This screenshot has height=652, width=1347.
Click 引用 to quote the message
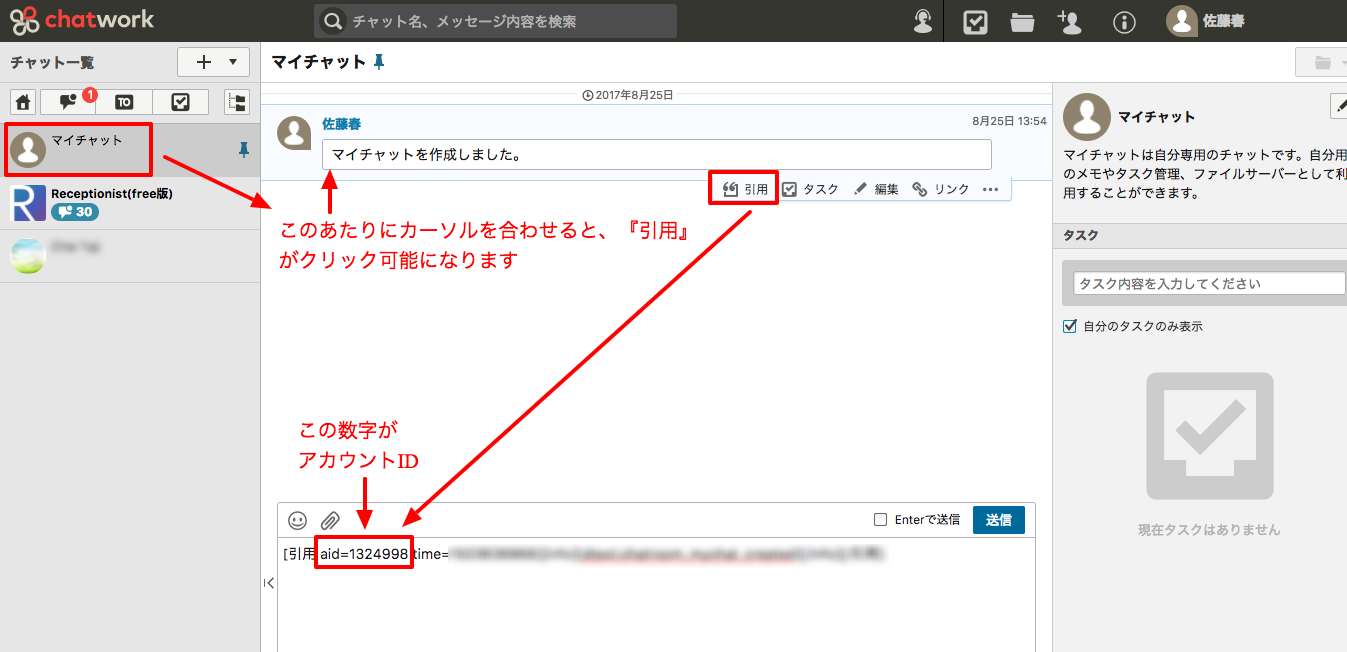[x=745, y=189]
